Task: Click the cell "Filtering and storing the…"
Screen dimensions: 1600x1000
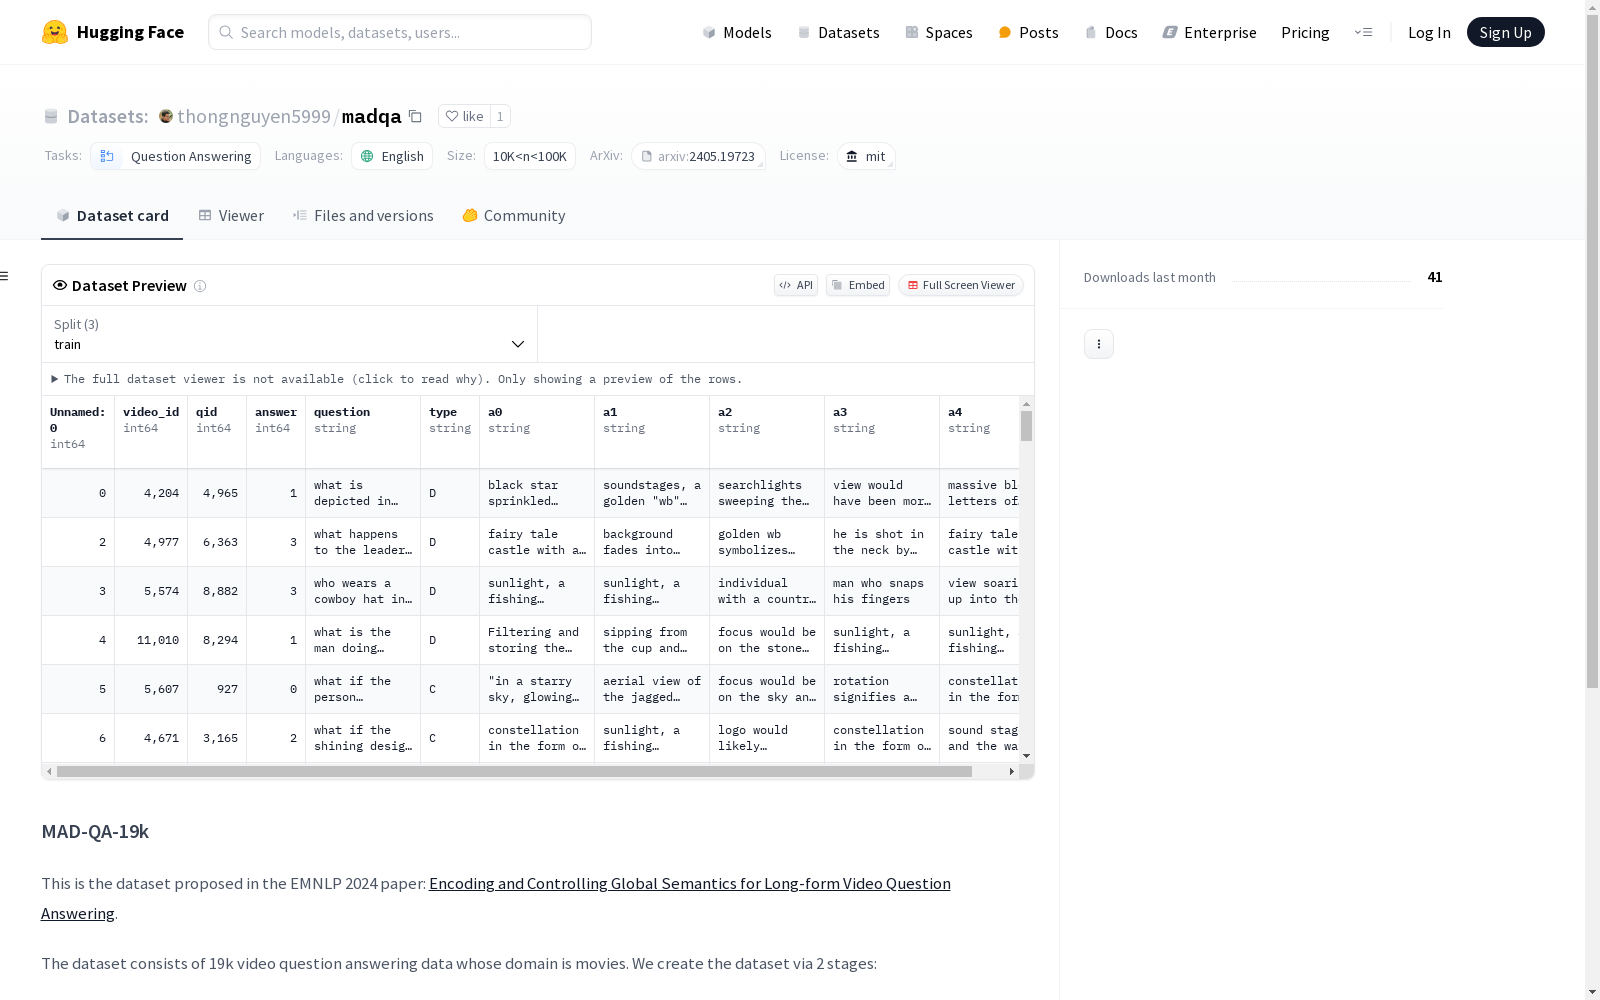Action: tap(537, 640)
